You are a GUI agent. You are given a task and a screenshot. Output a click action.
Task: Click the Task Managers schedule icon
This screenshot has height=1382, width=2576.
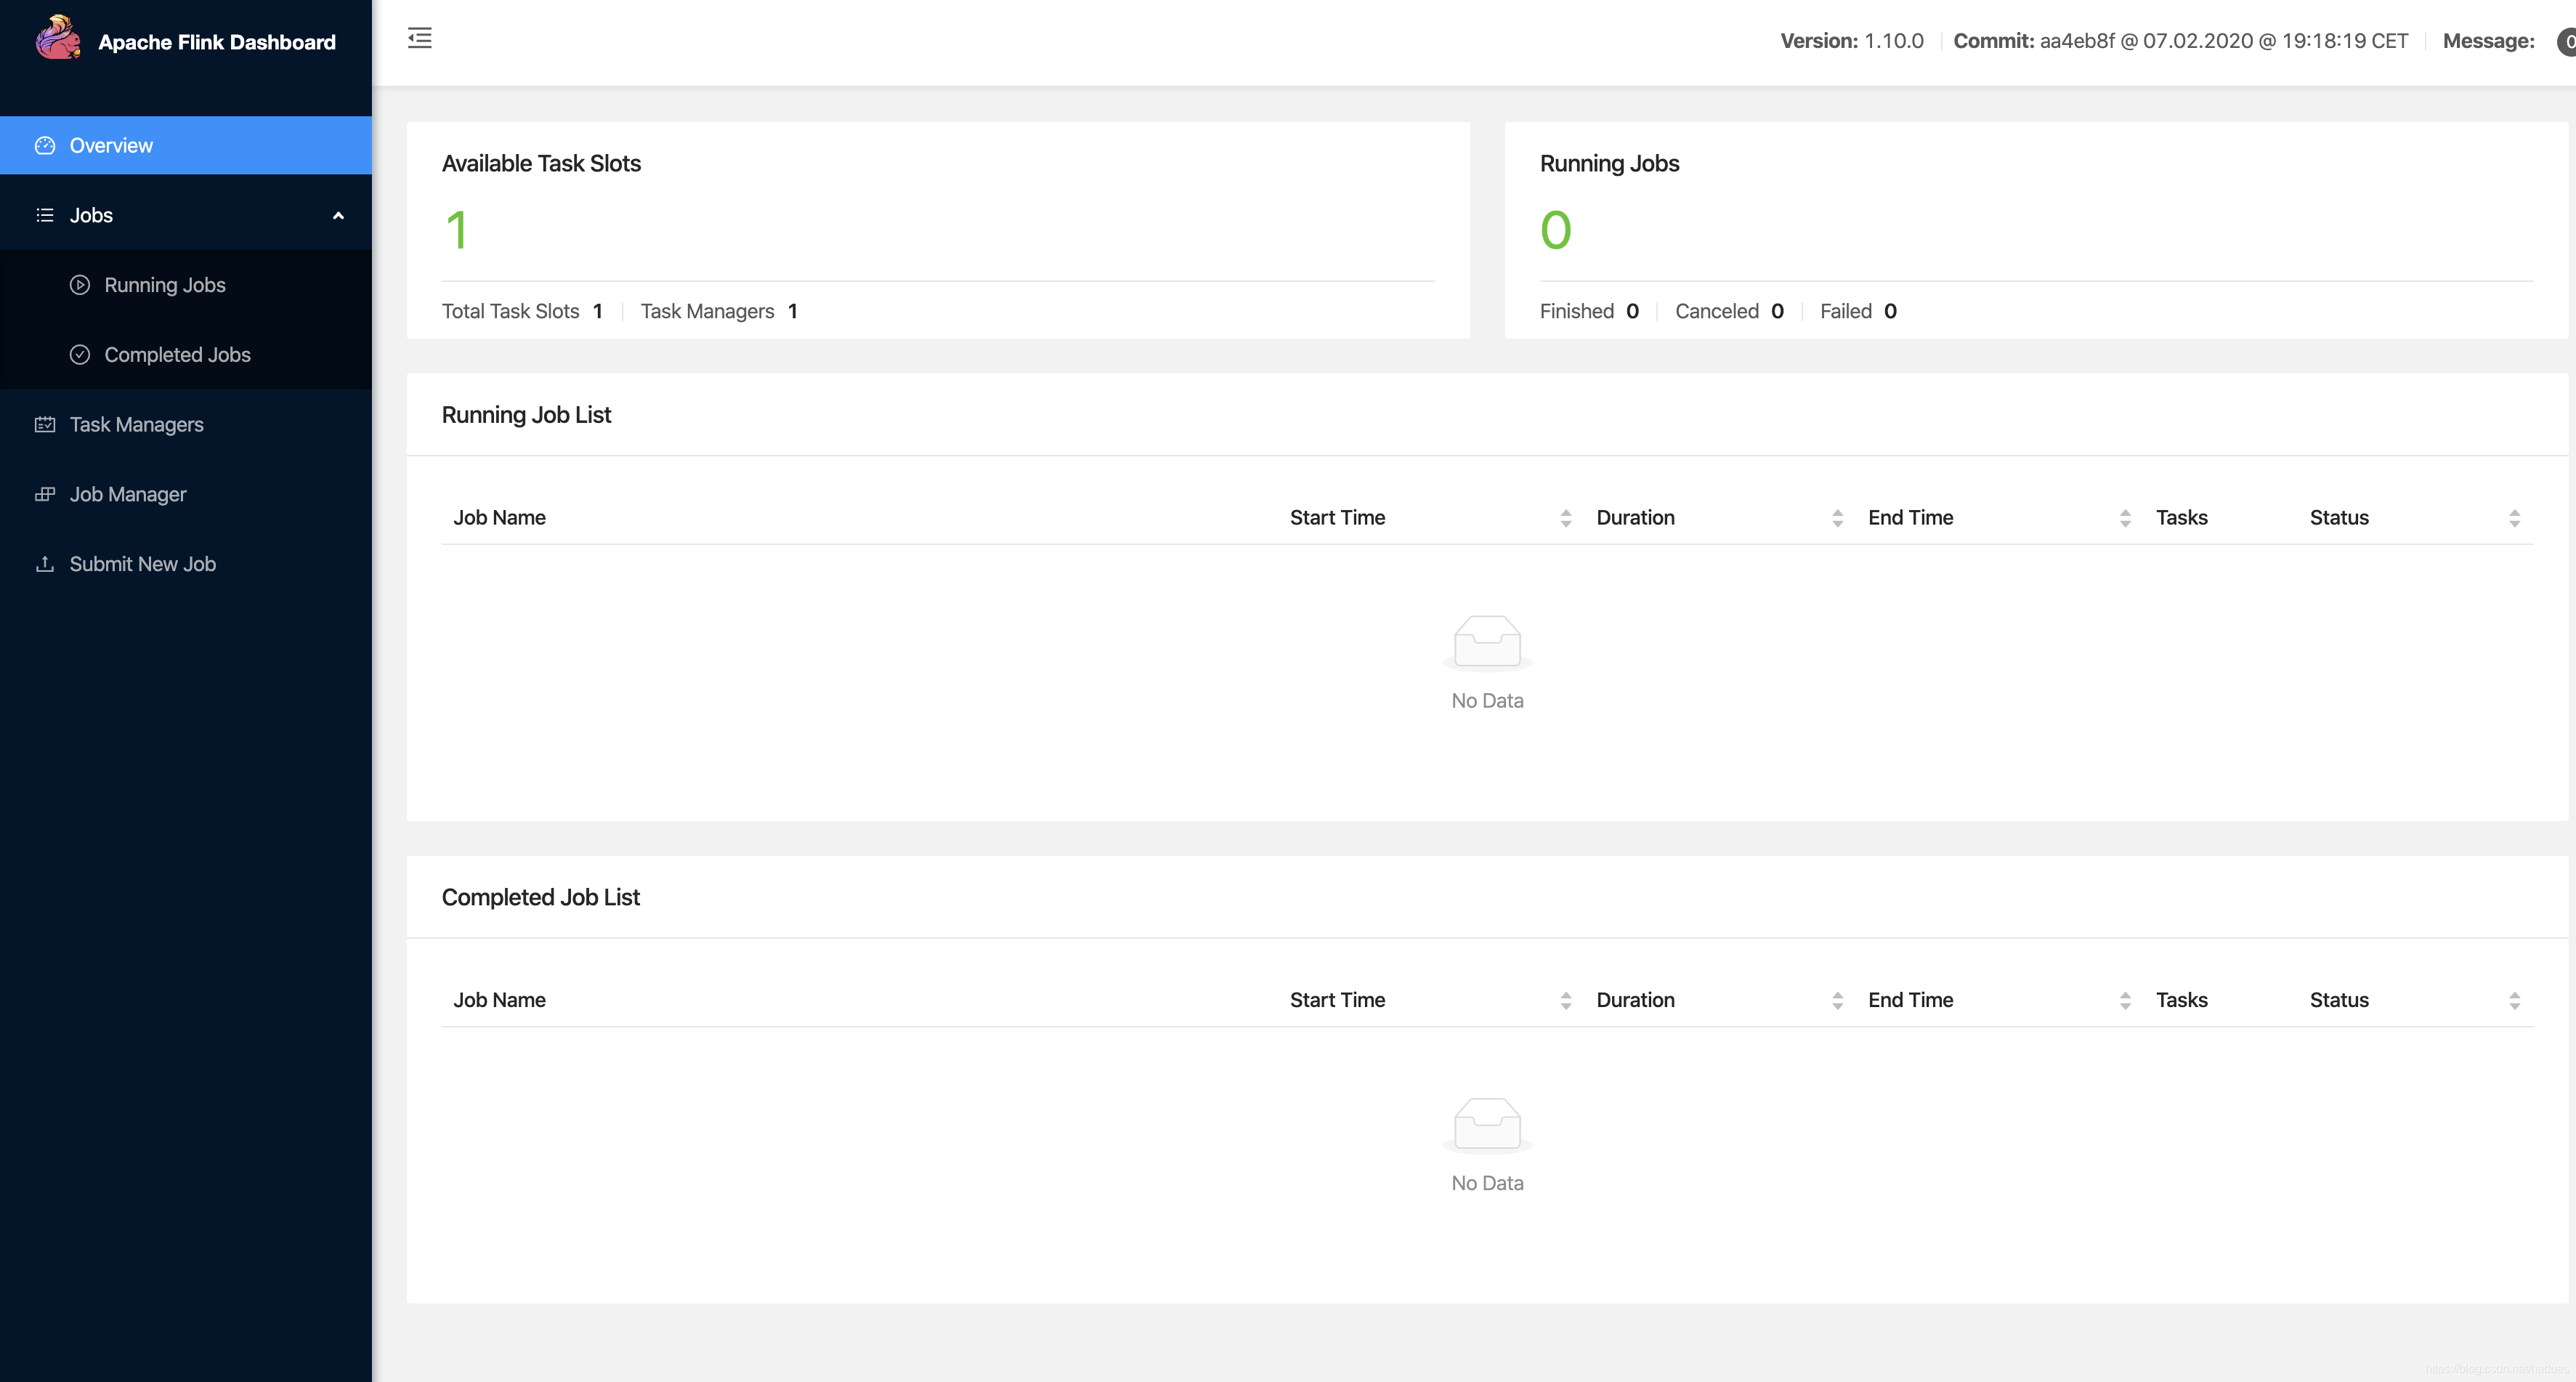tap(45, 425)
